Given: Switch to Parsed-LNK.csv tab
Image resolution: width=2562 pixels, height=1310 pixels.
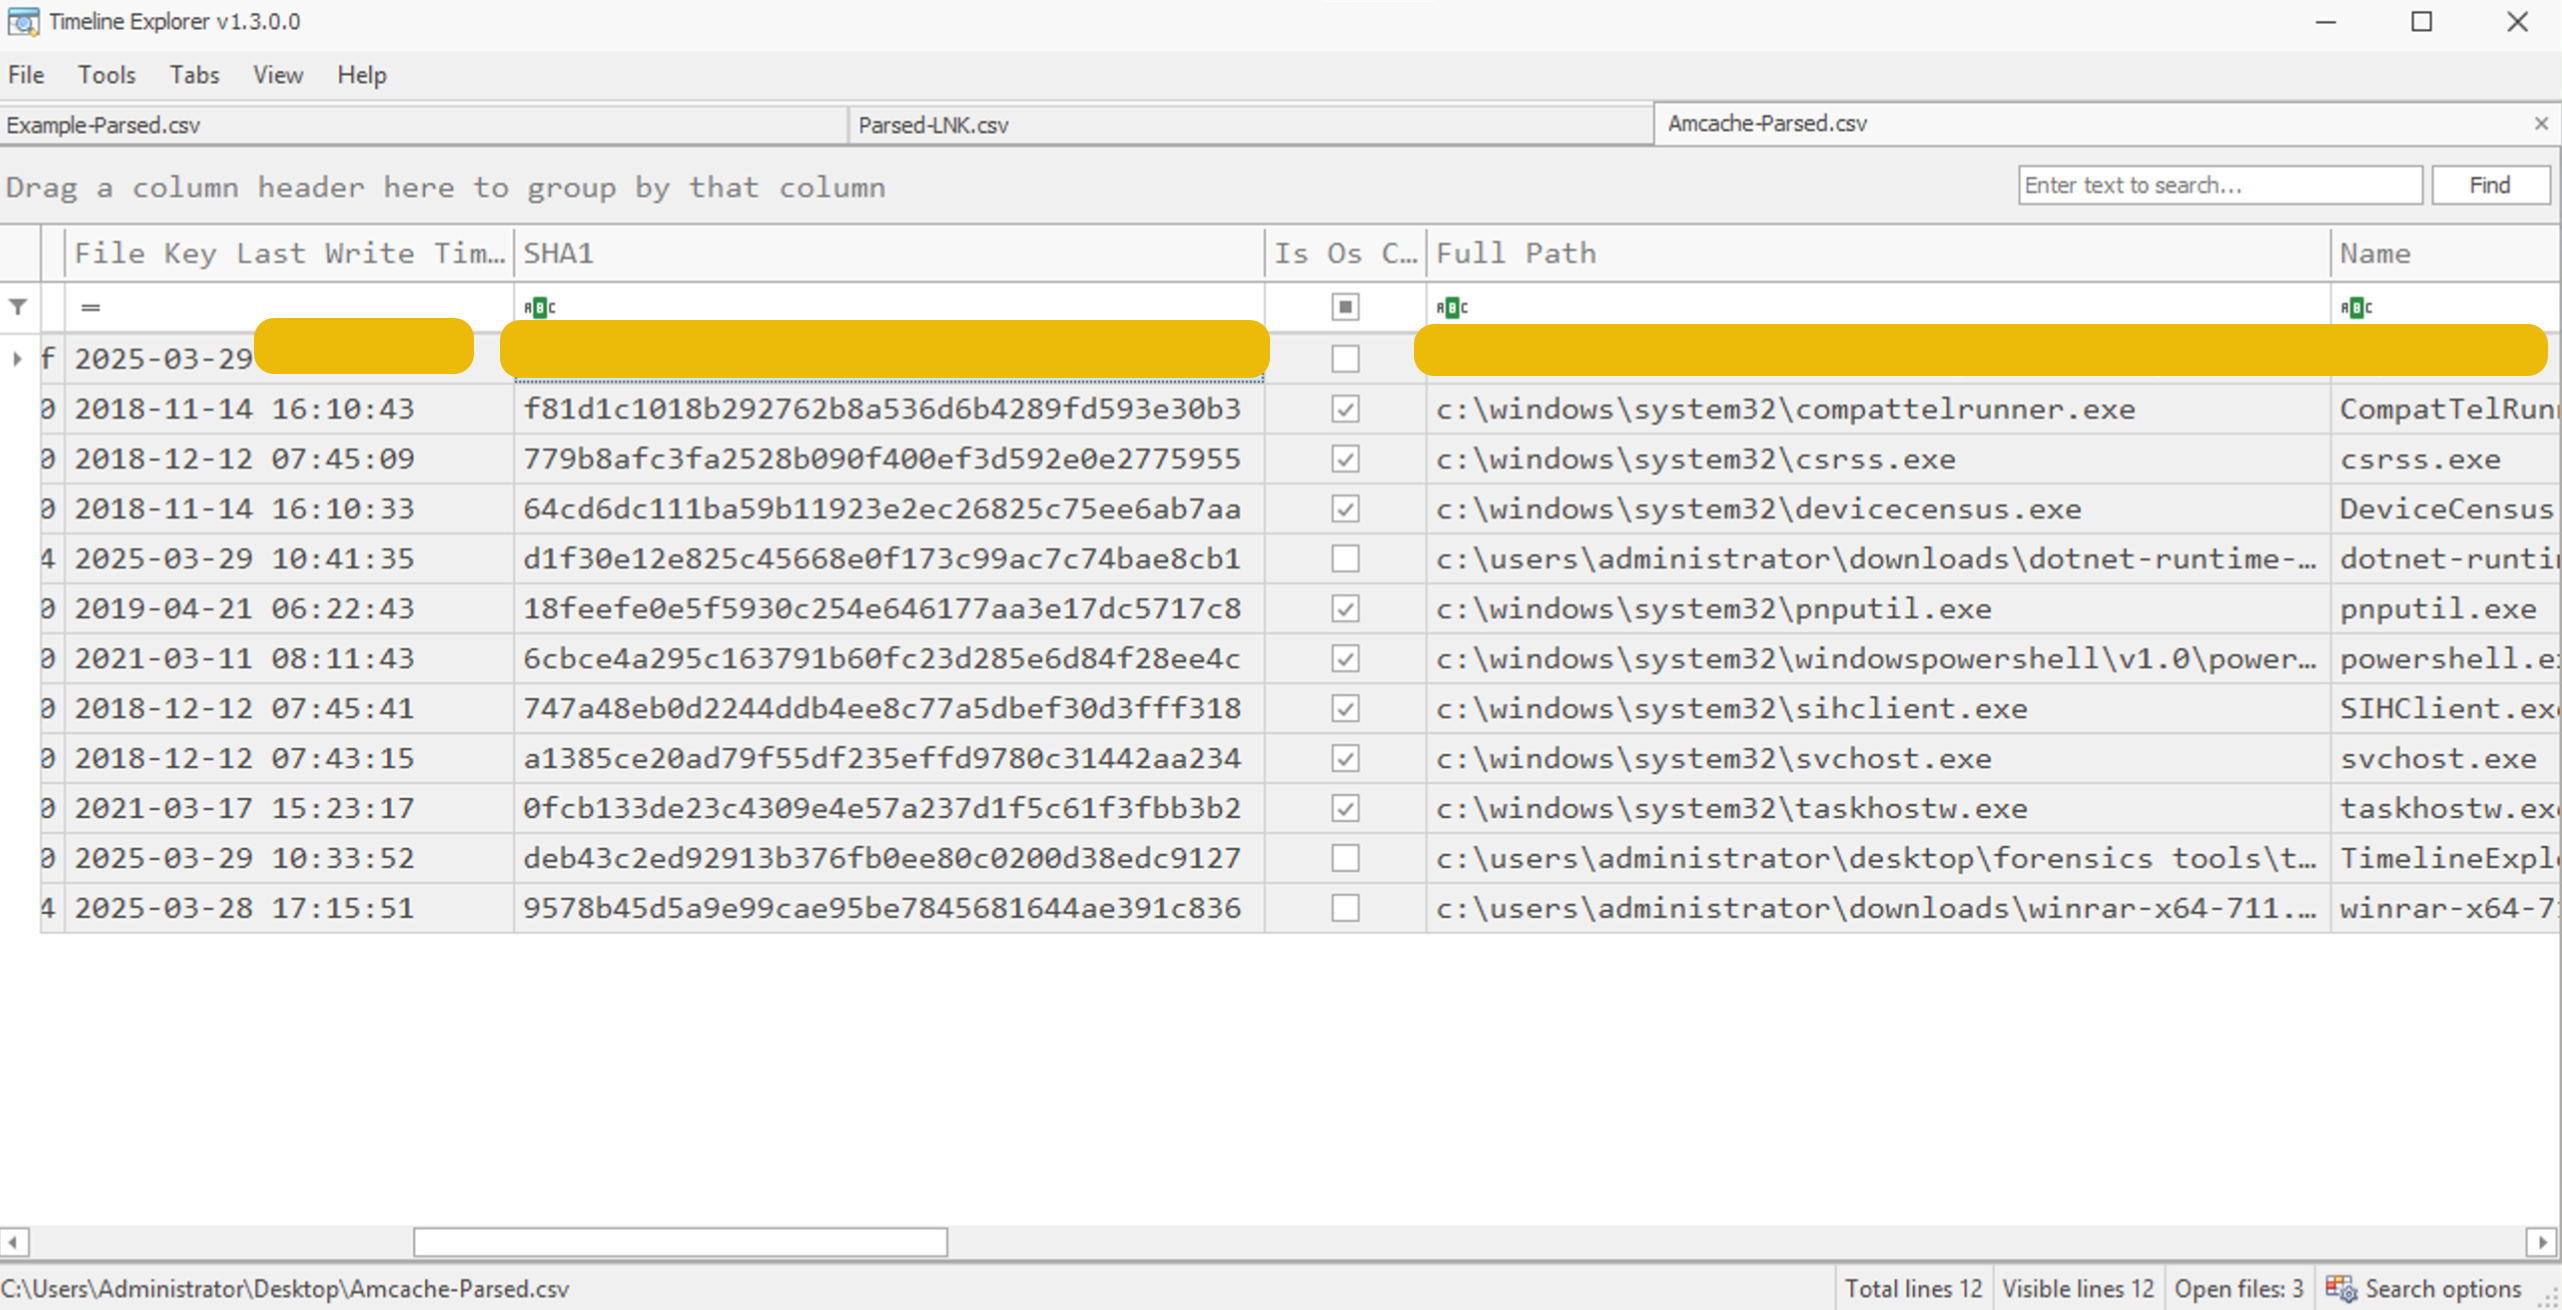Looking at the screenshot, I should pyautogui.click(x=1250, y=125).
